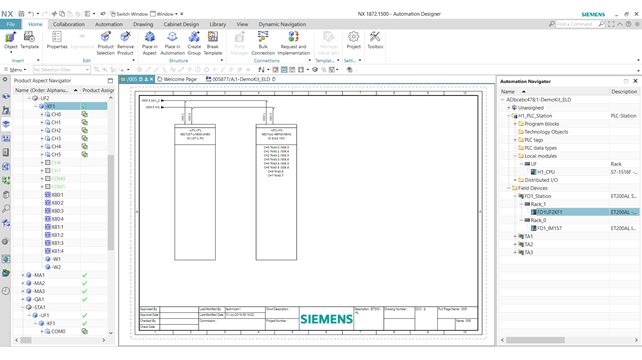
Task: Click the Remove Product icon
Action: click(125, 37)
